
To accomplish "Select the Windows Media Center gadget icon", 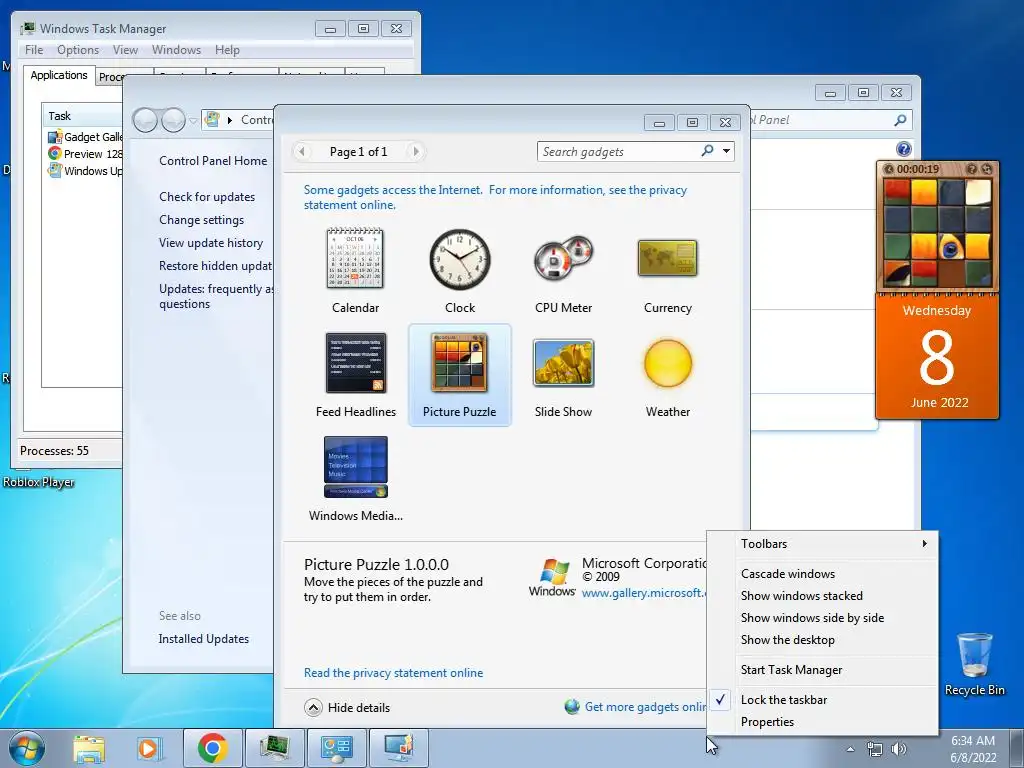I will (355, 467).
